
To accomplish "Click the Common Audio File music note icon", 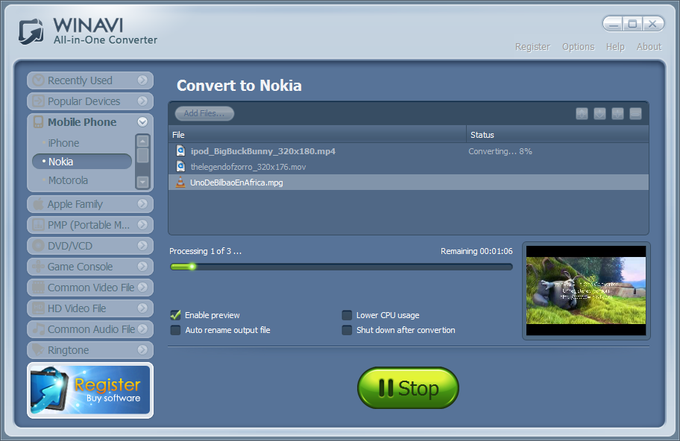I will click(39, 329).
